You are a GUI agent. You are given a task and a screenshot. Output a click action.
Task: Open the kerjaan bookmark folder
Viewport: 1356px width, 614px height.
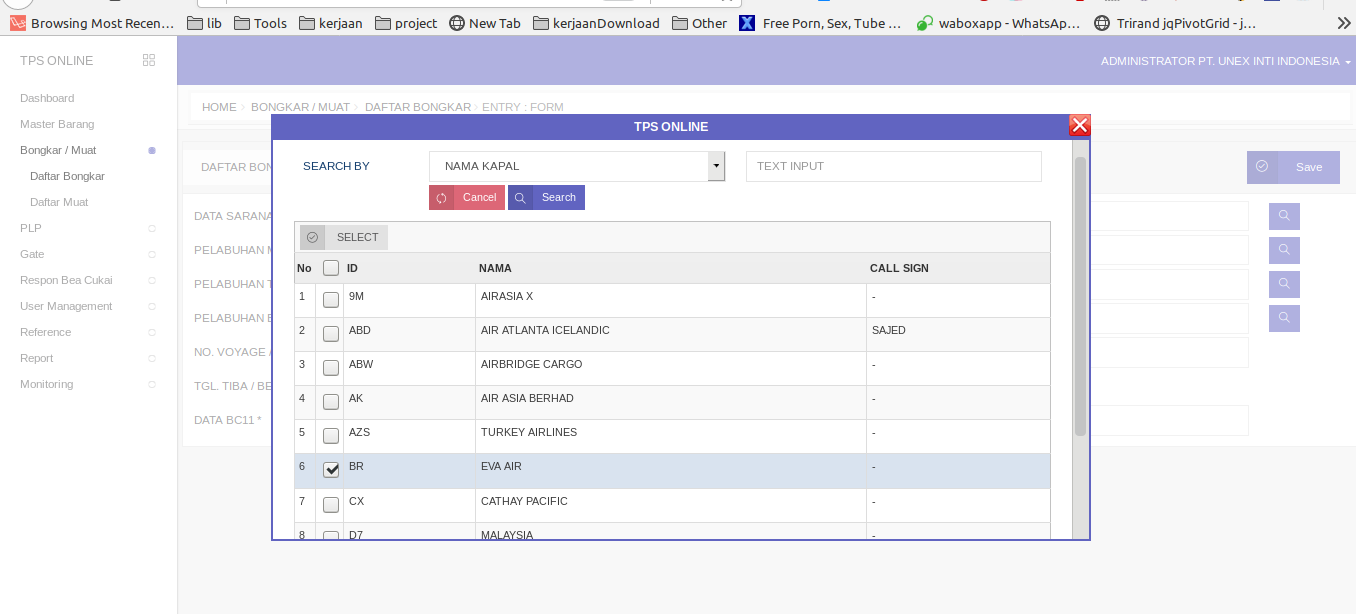coord(331,23)
